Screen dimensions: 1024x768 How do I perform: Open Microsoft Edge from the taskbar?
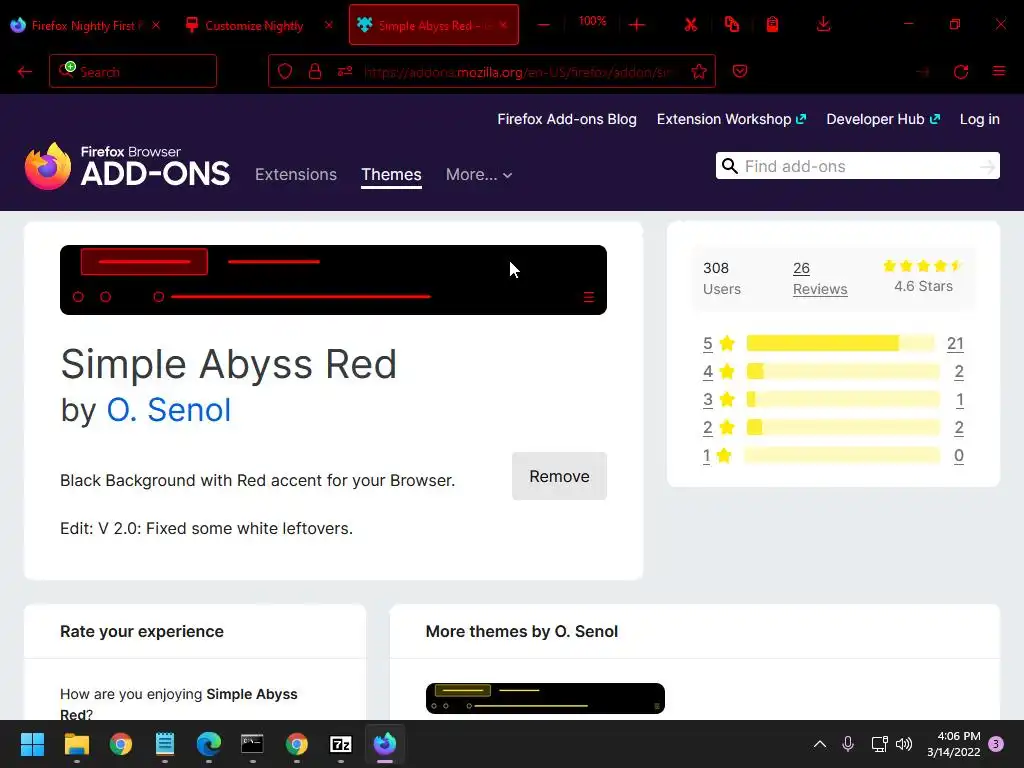[x=208, y=744]
